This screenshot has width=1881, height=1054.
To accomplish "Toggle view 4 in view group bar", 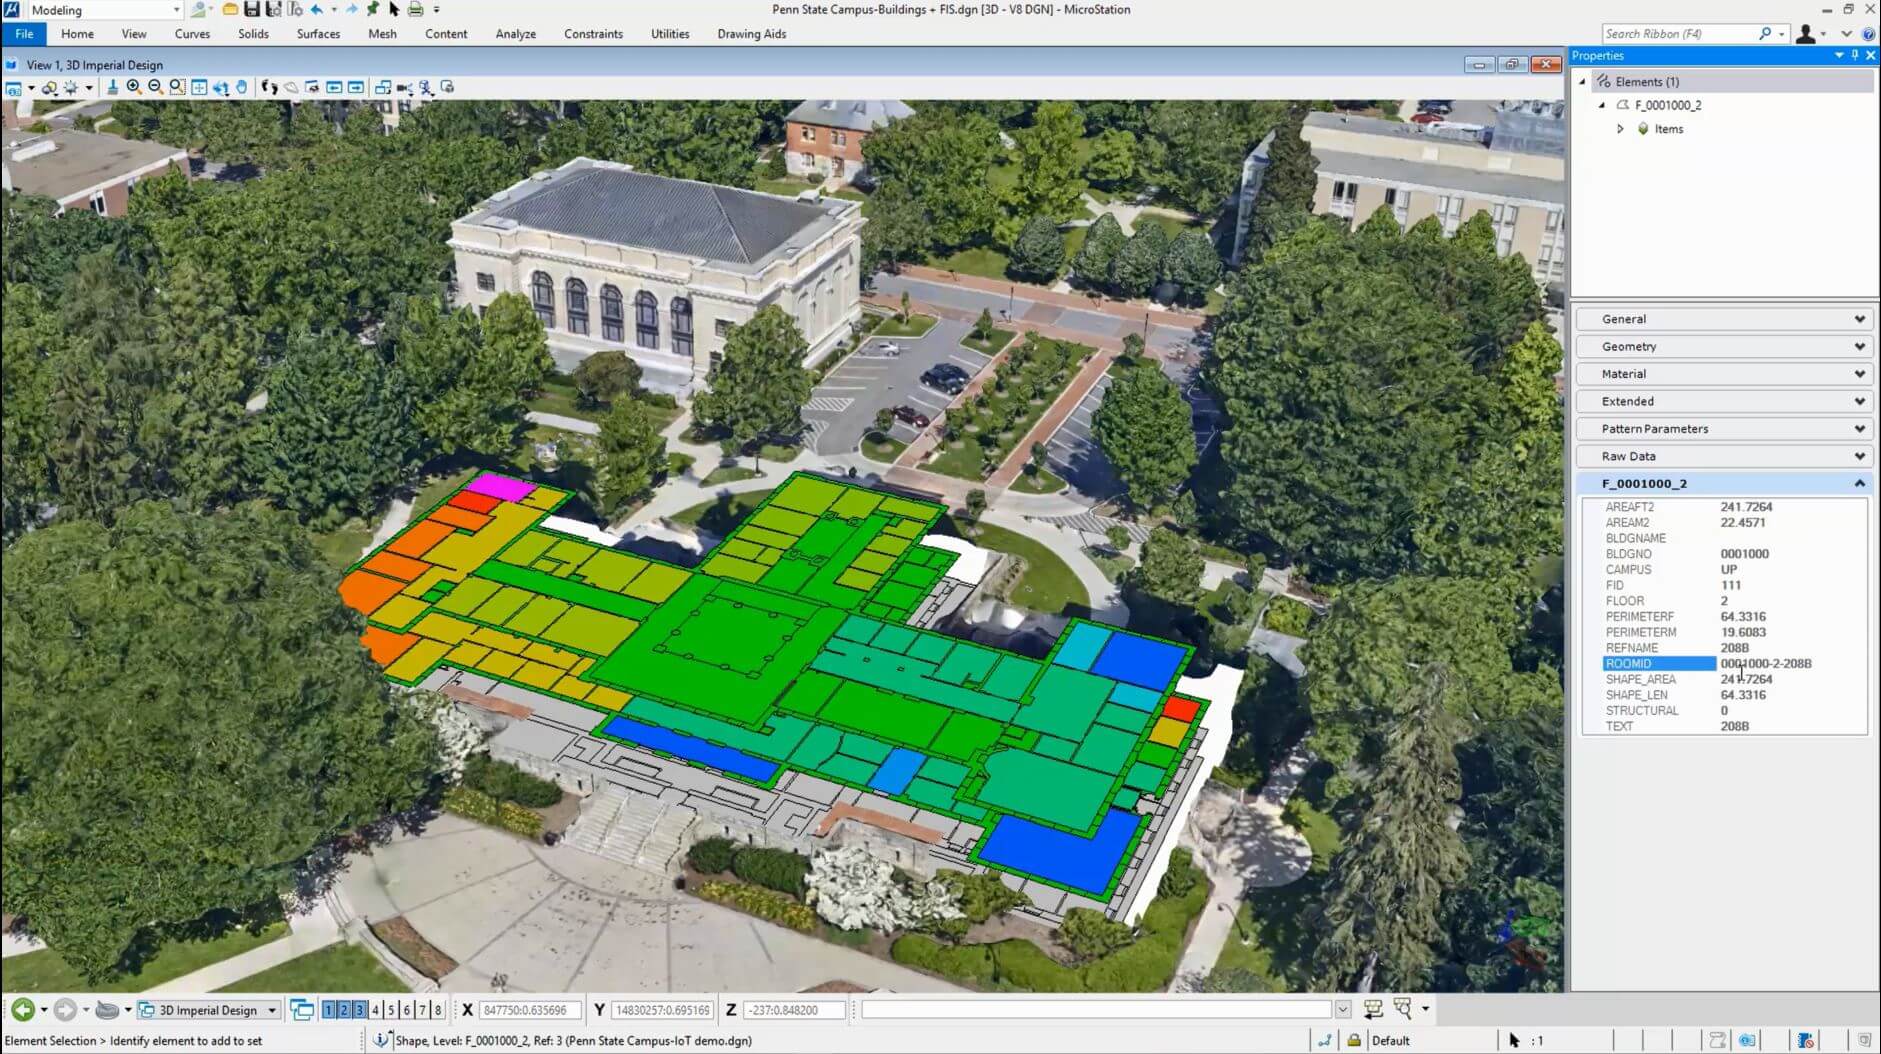I will [x=375, y=1010].
